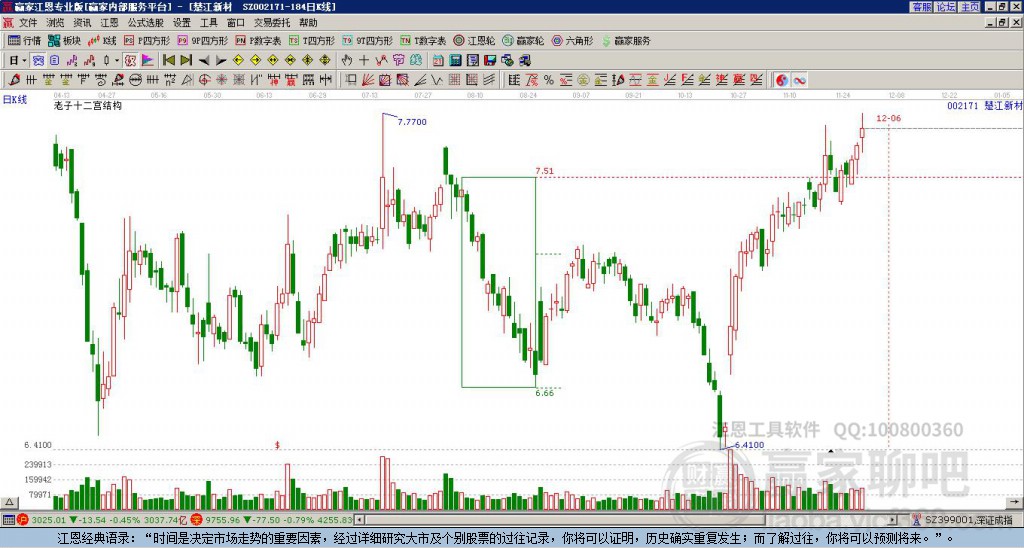Click the 7.7700 high price label
1024x548 pixels.
[411, 122]
